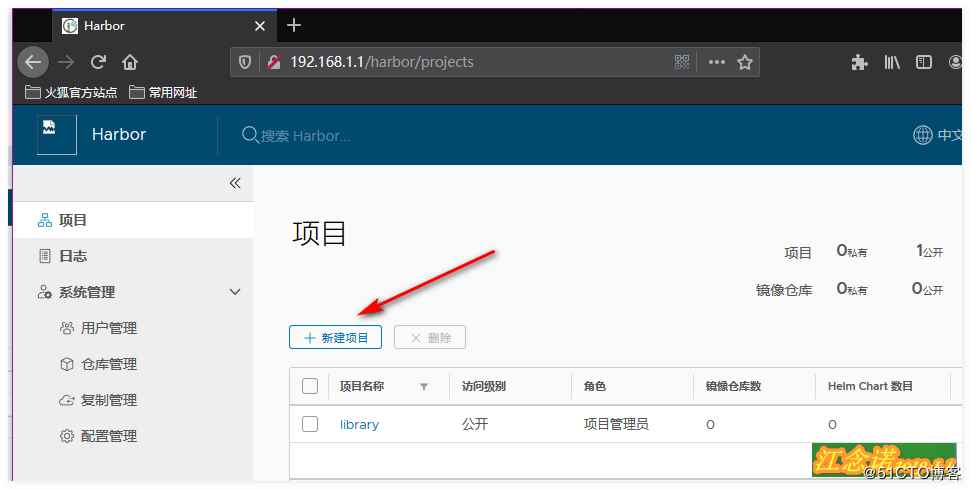Open a new browser tab
This screenshot has width=971, height=490.
click(294, 25)
